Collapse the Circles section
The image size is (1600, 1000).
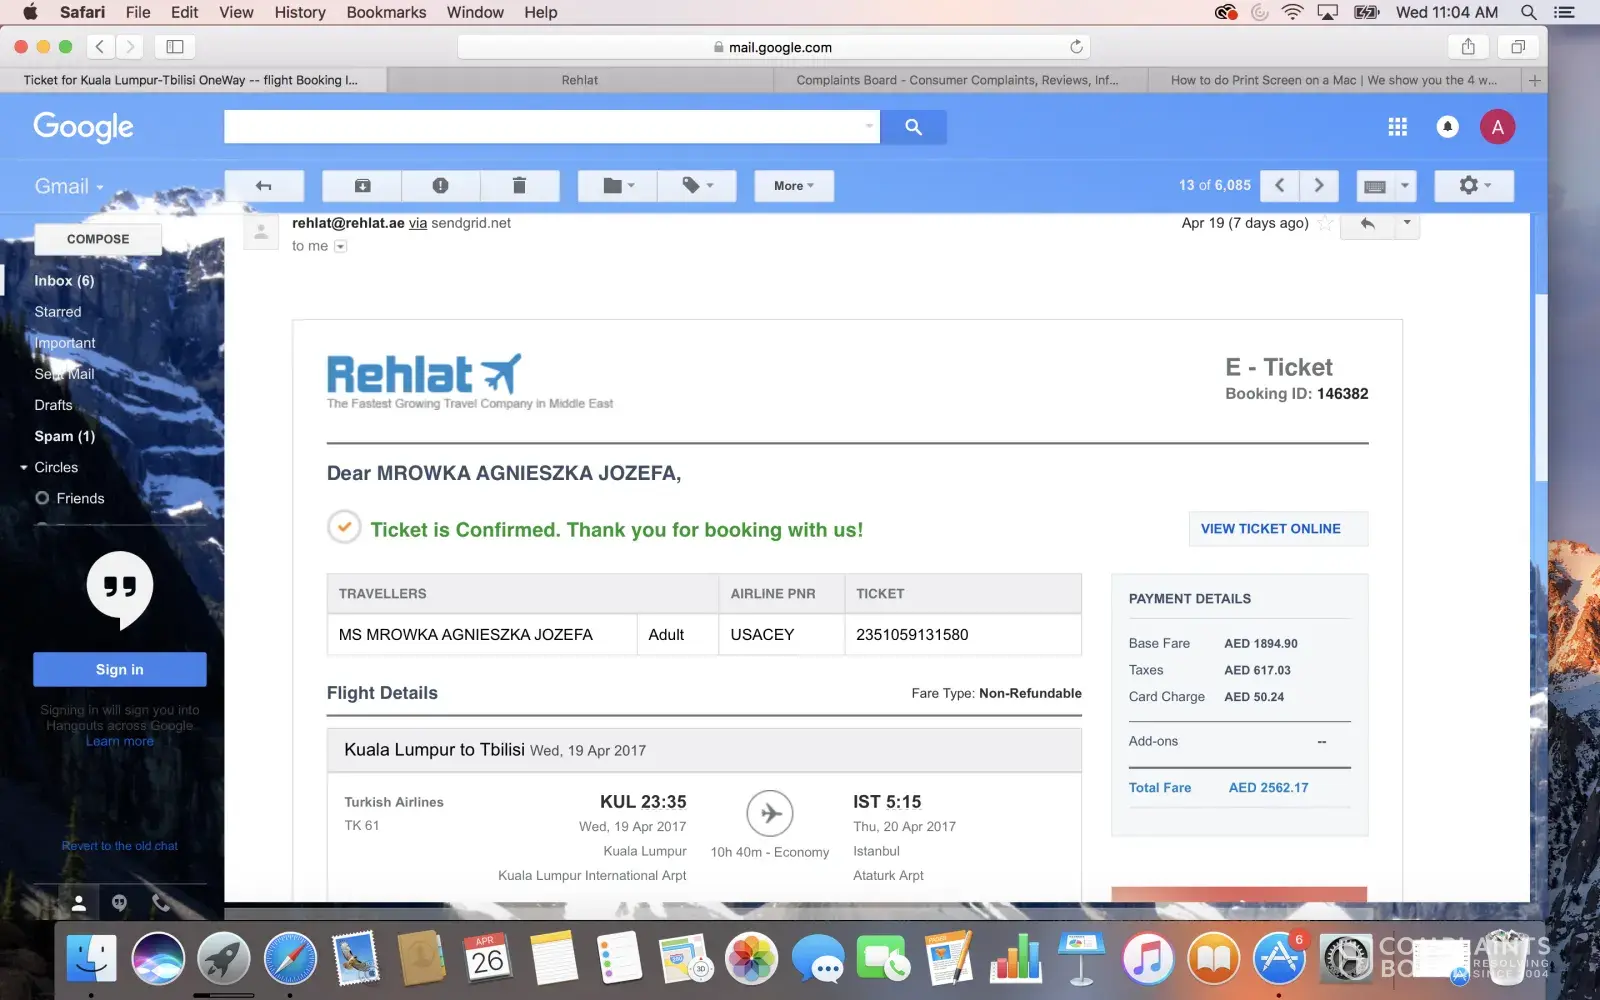tap(24, 467)
